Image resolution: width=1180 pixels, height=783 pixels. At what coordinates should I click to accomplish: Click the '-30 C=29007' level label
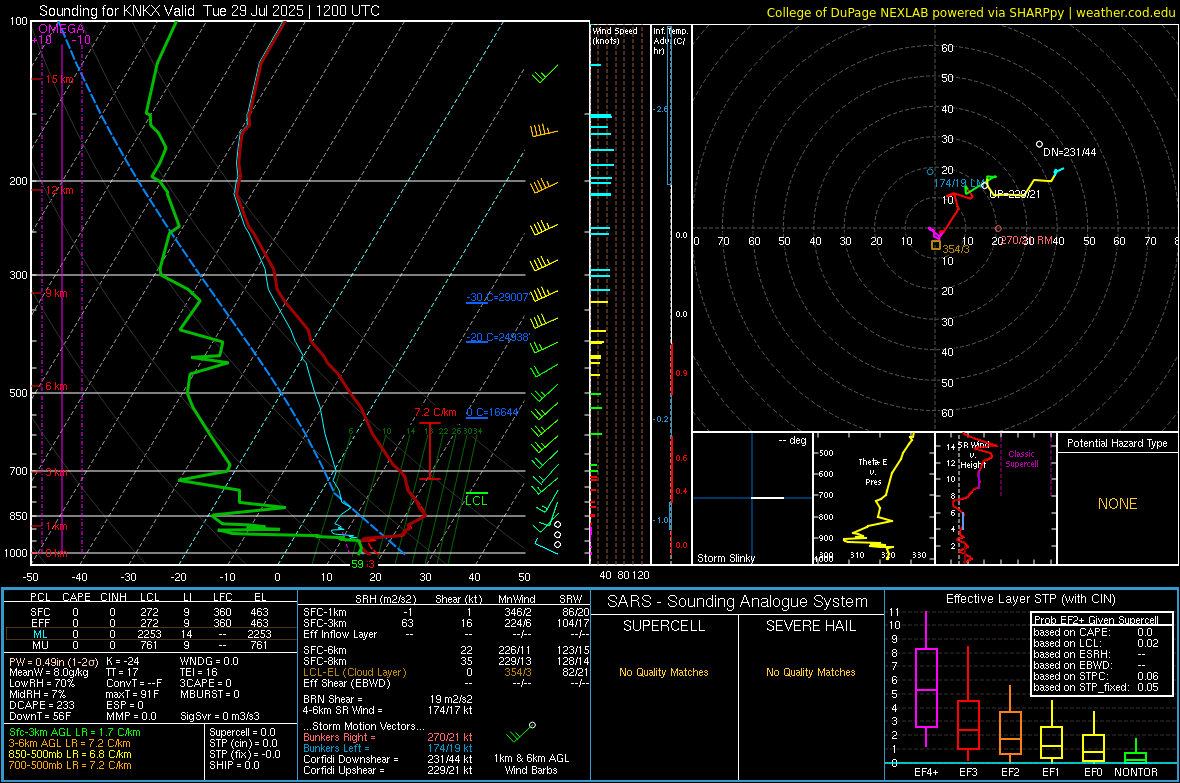(497, 297)
